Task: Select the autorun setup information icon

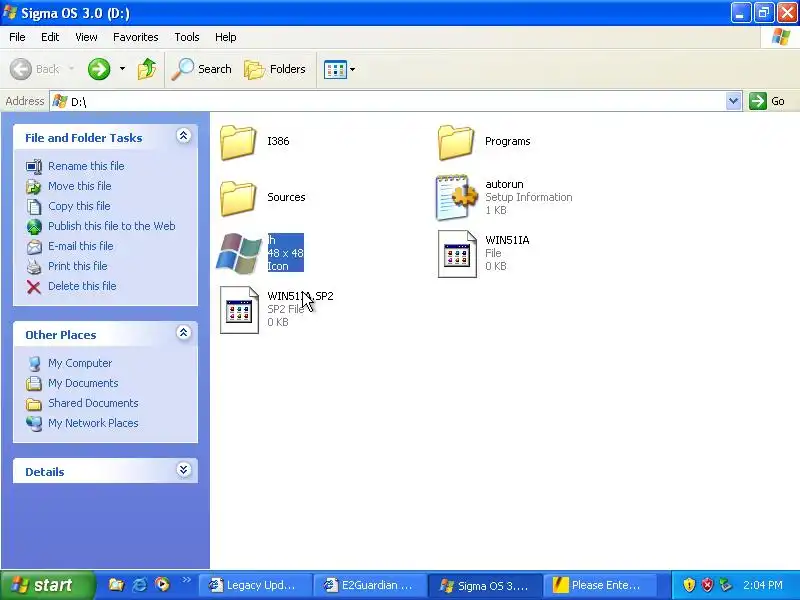Action: coord(456,198)
